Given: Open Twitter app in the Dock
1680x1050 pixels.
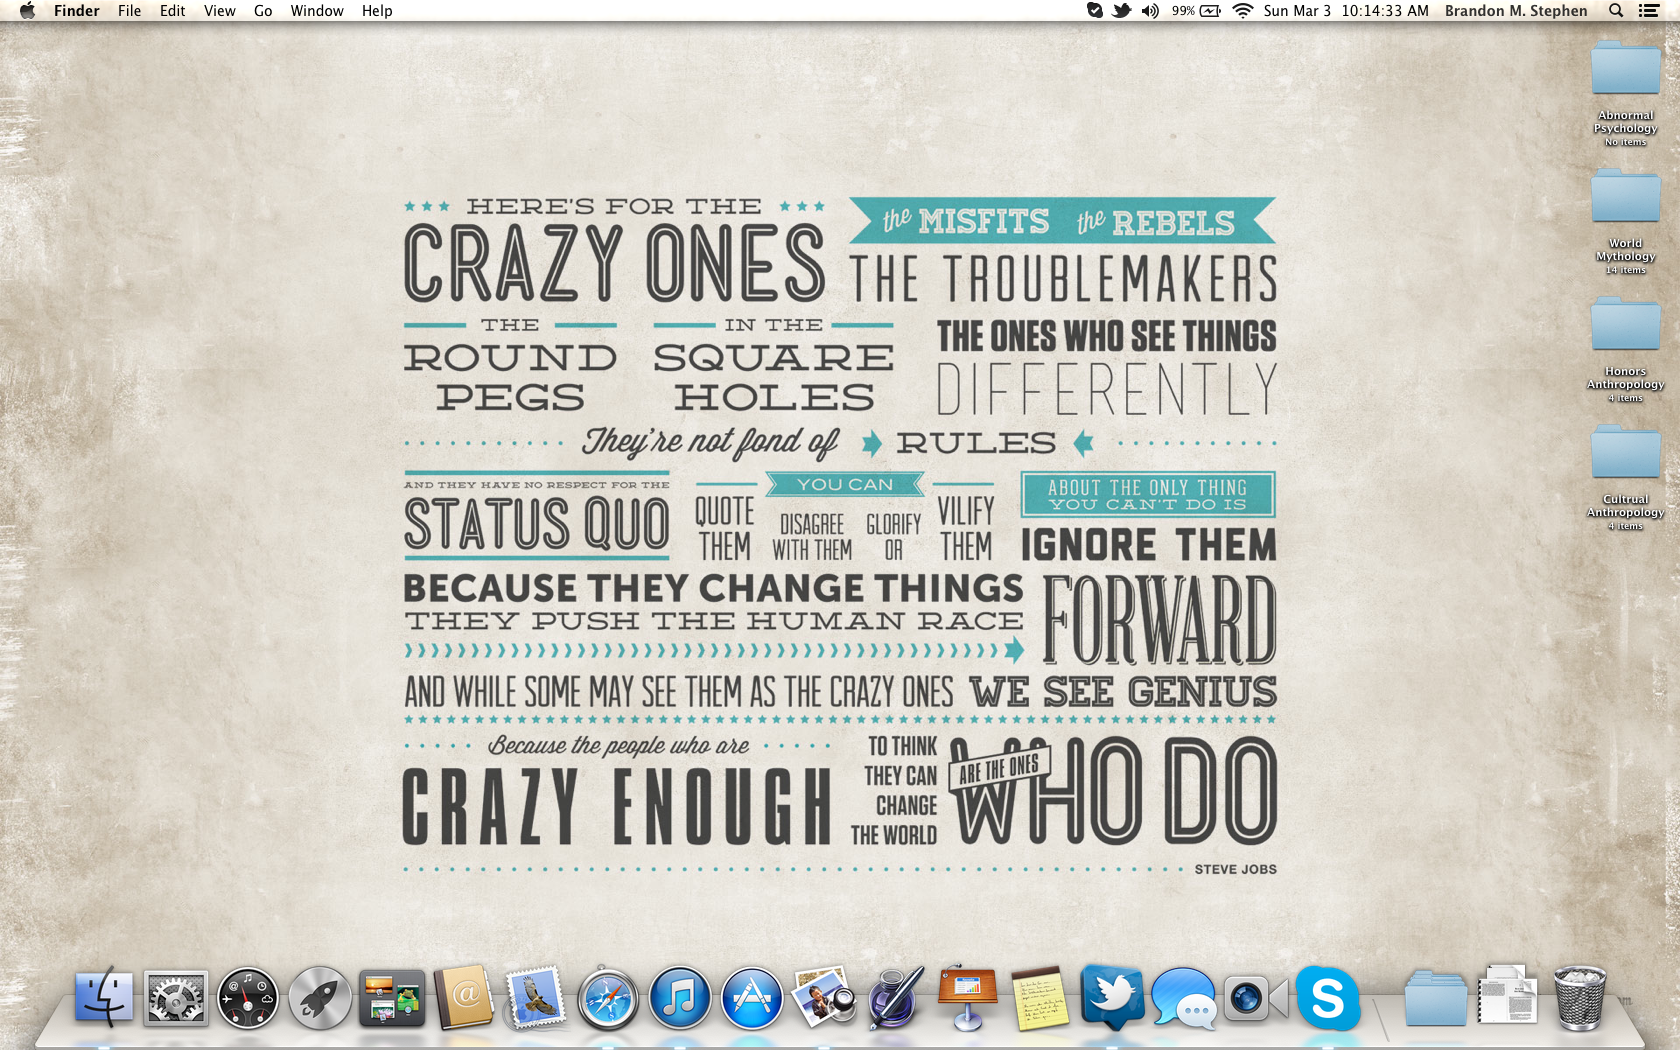Looking at the screenshot, I should point(1112,998).
